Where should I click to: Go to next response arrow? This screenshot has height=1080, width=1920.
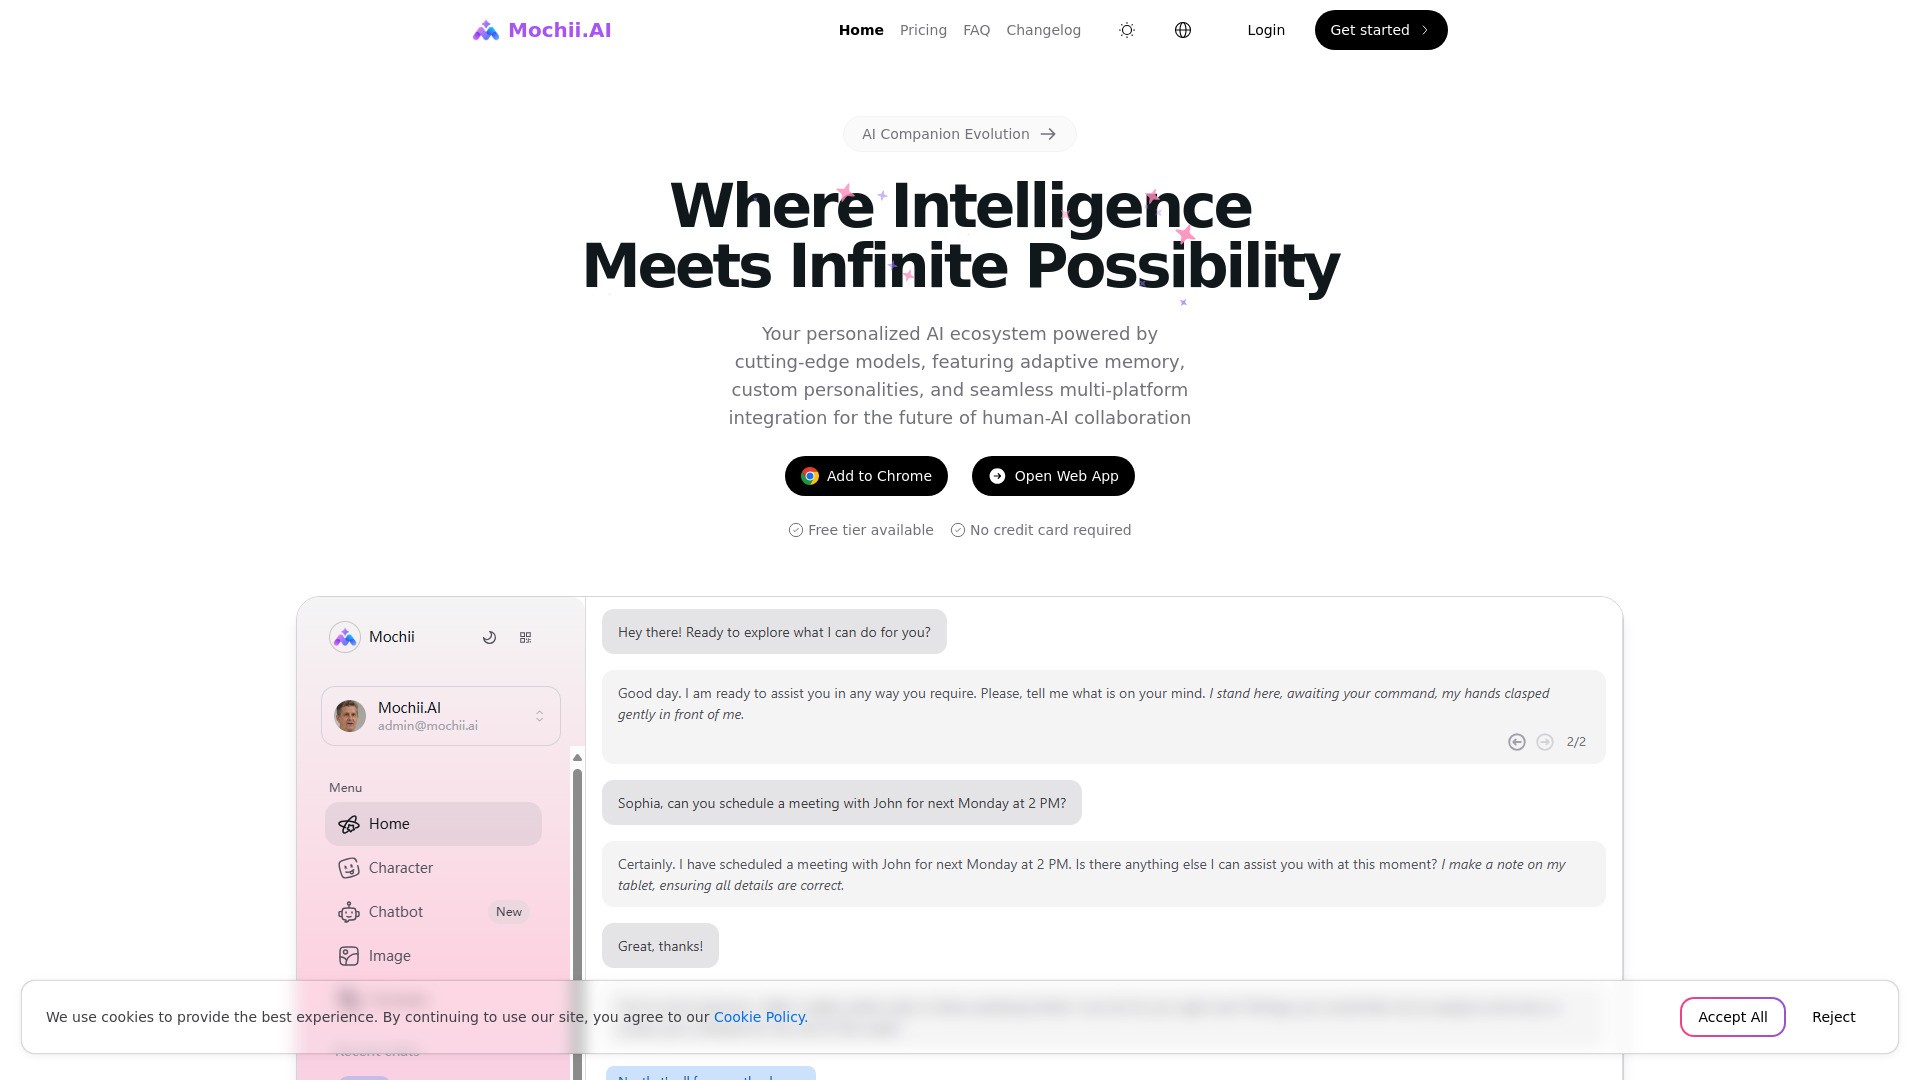coord(1545,742)
